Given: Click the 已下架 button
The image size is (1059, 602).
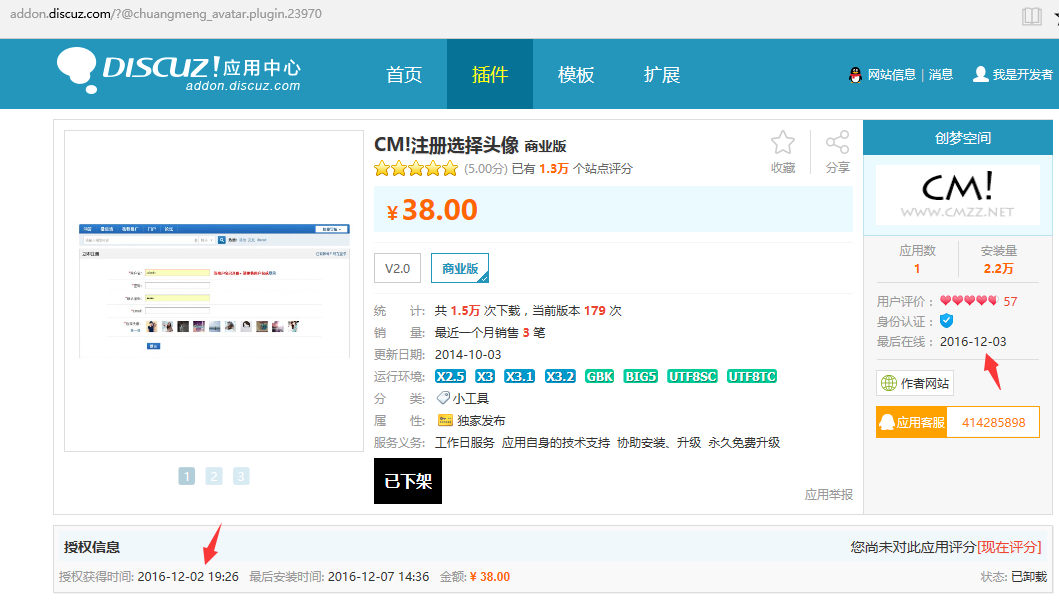Looking at the screenshot, I should (408, 481).
